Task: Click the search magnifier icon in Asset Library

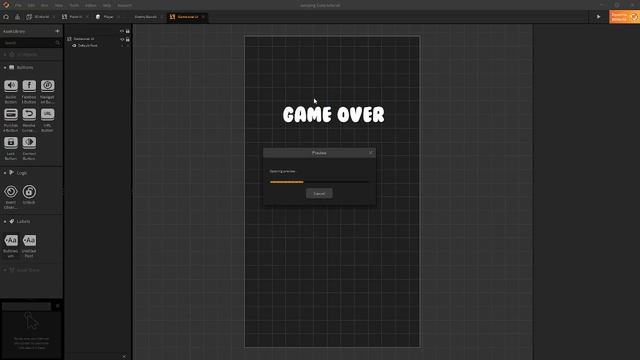Action: click(57, 42)
